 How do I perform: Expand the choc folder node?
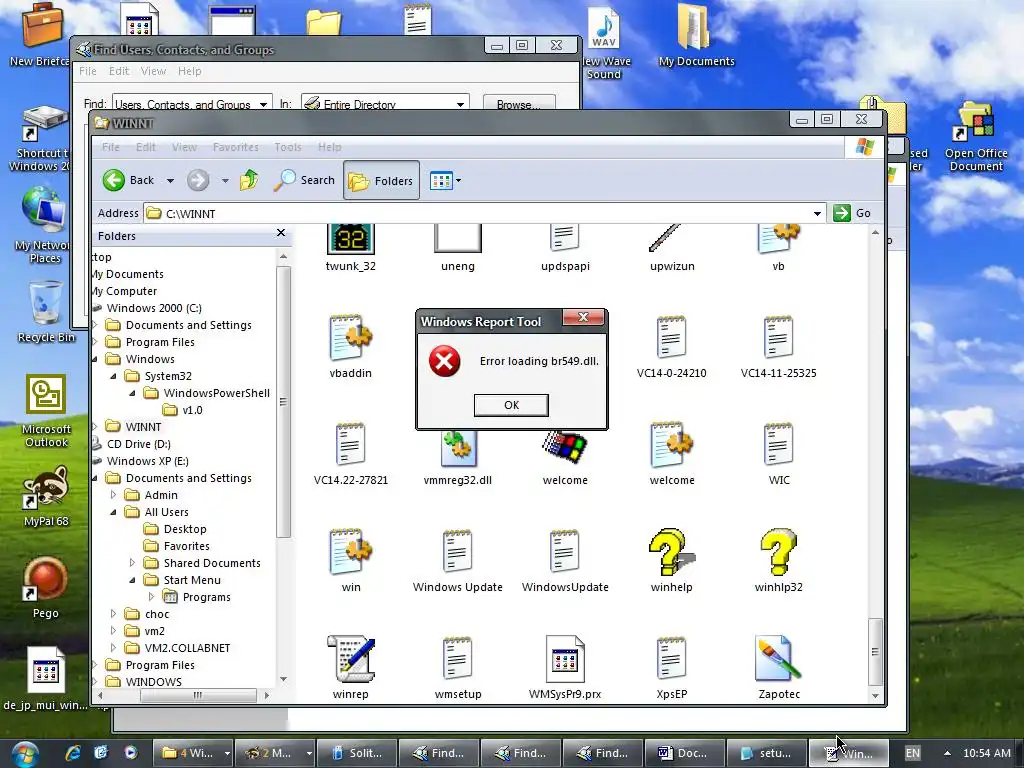click(114, 614)
